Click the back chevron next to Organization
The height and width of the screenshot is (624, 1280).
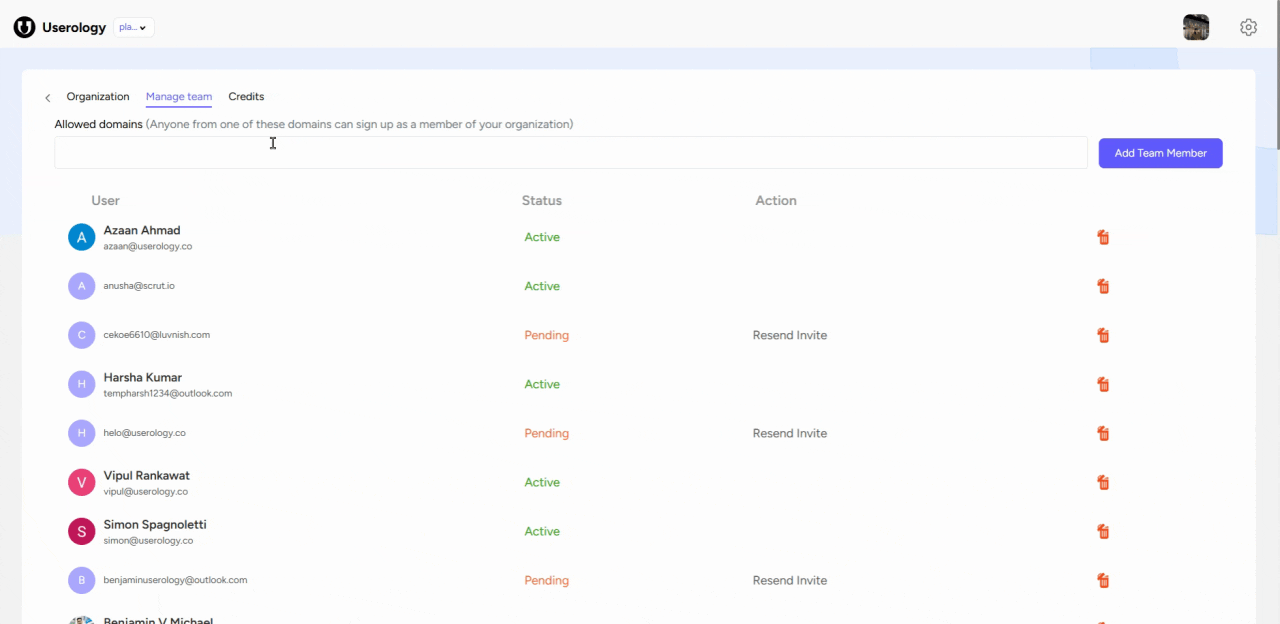pos(47,97)
